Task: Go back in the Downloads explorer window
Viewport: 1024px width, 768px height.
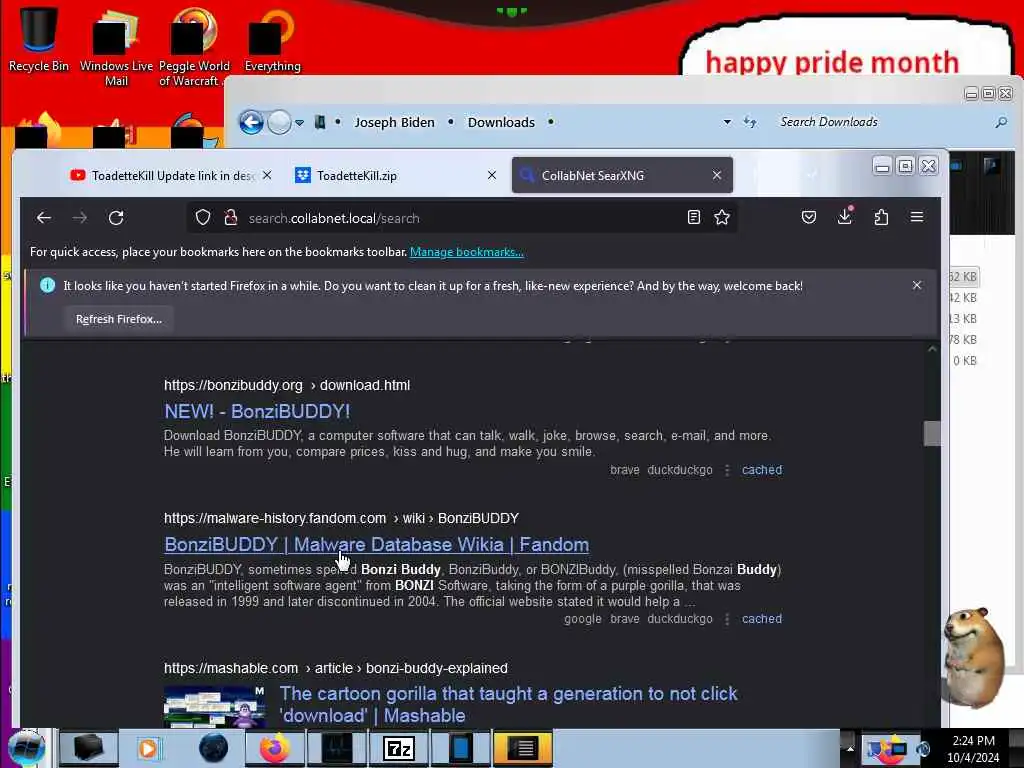Action: click(x=251, y=122)
